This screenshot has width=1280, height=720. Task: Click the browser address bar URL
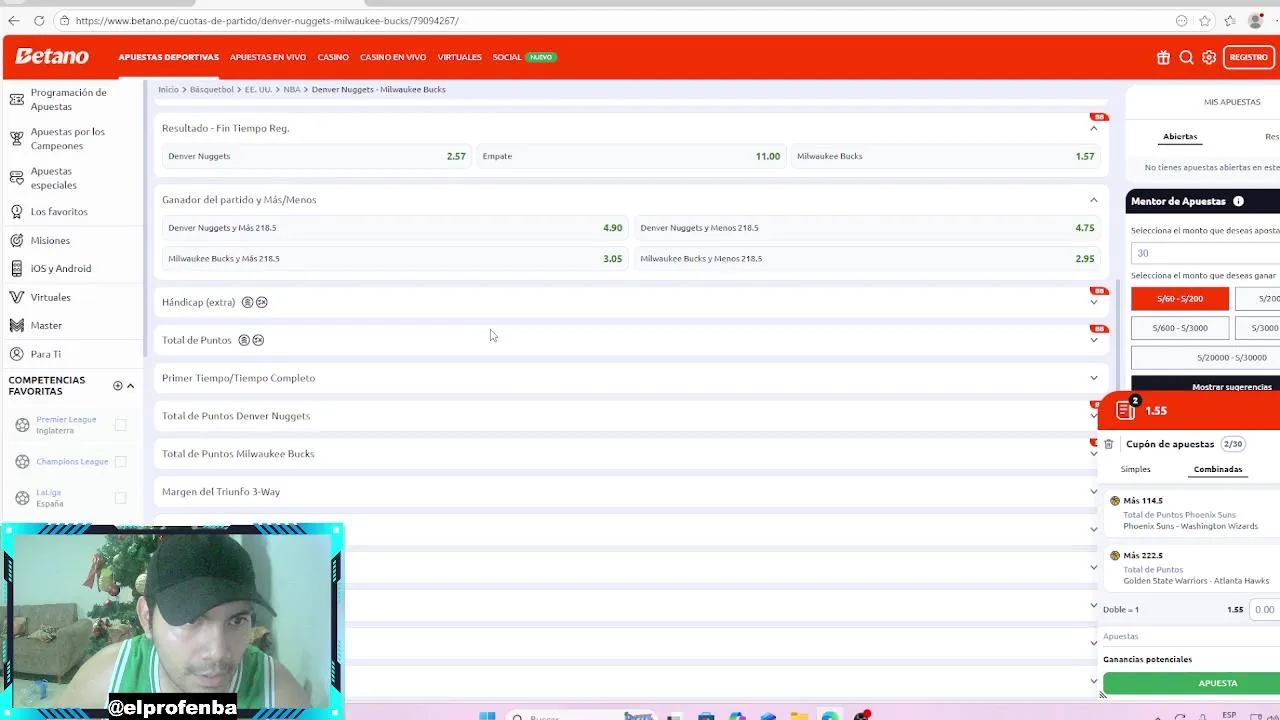[x=267, y=20]
